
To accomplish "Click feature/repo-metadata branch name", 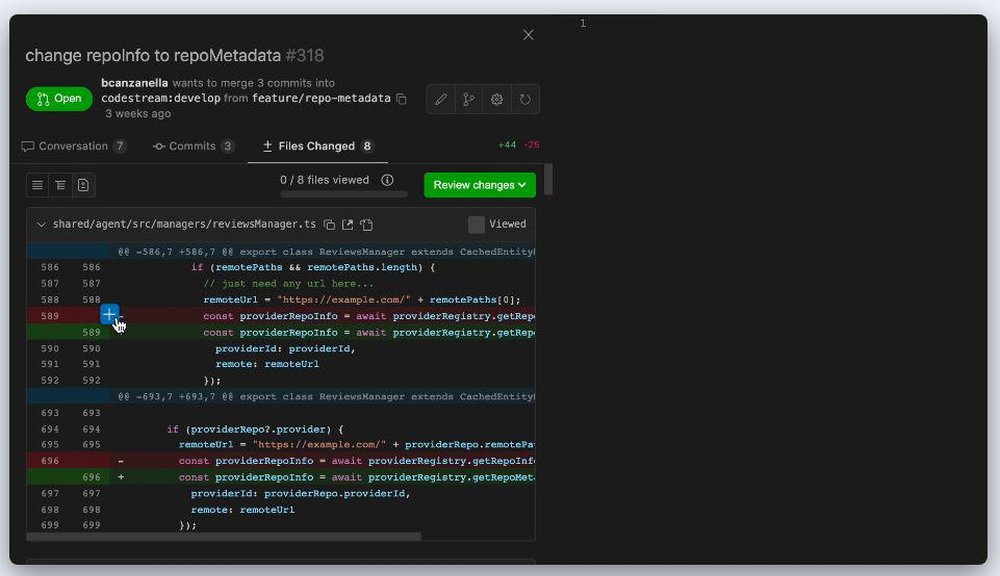I will tap(321, 98).
